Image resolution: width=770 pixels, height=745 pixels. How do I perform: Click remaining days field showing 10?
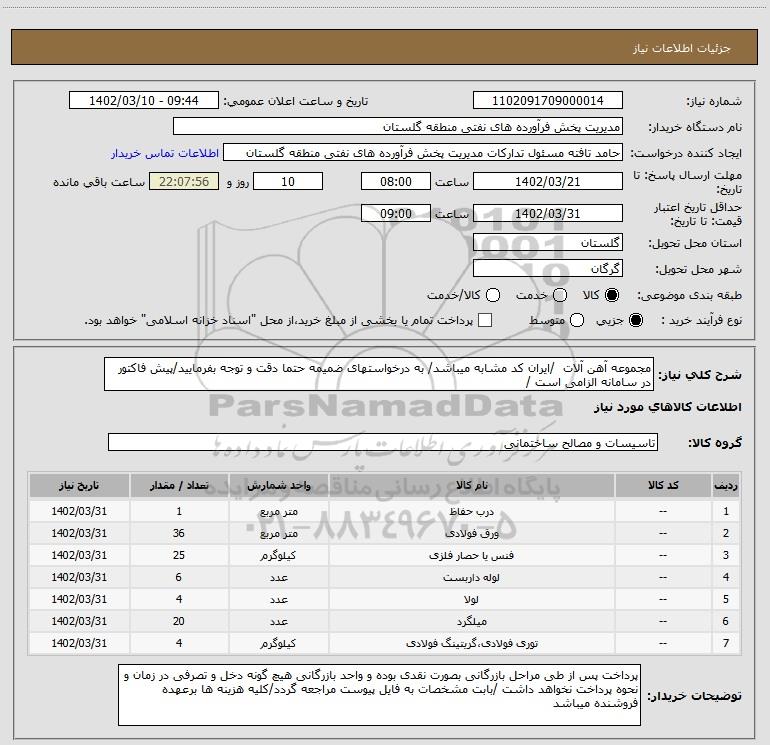tap(288, 181)
